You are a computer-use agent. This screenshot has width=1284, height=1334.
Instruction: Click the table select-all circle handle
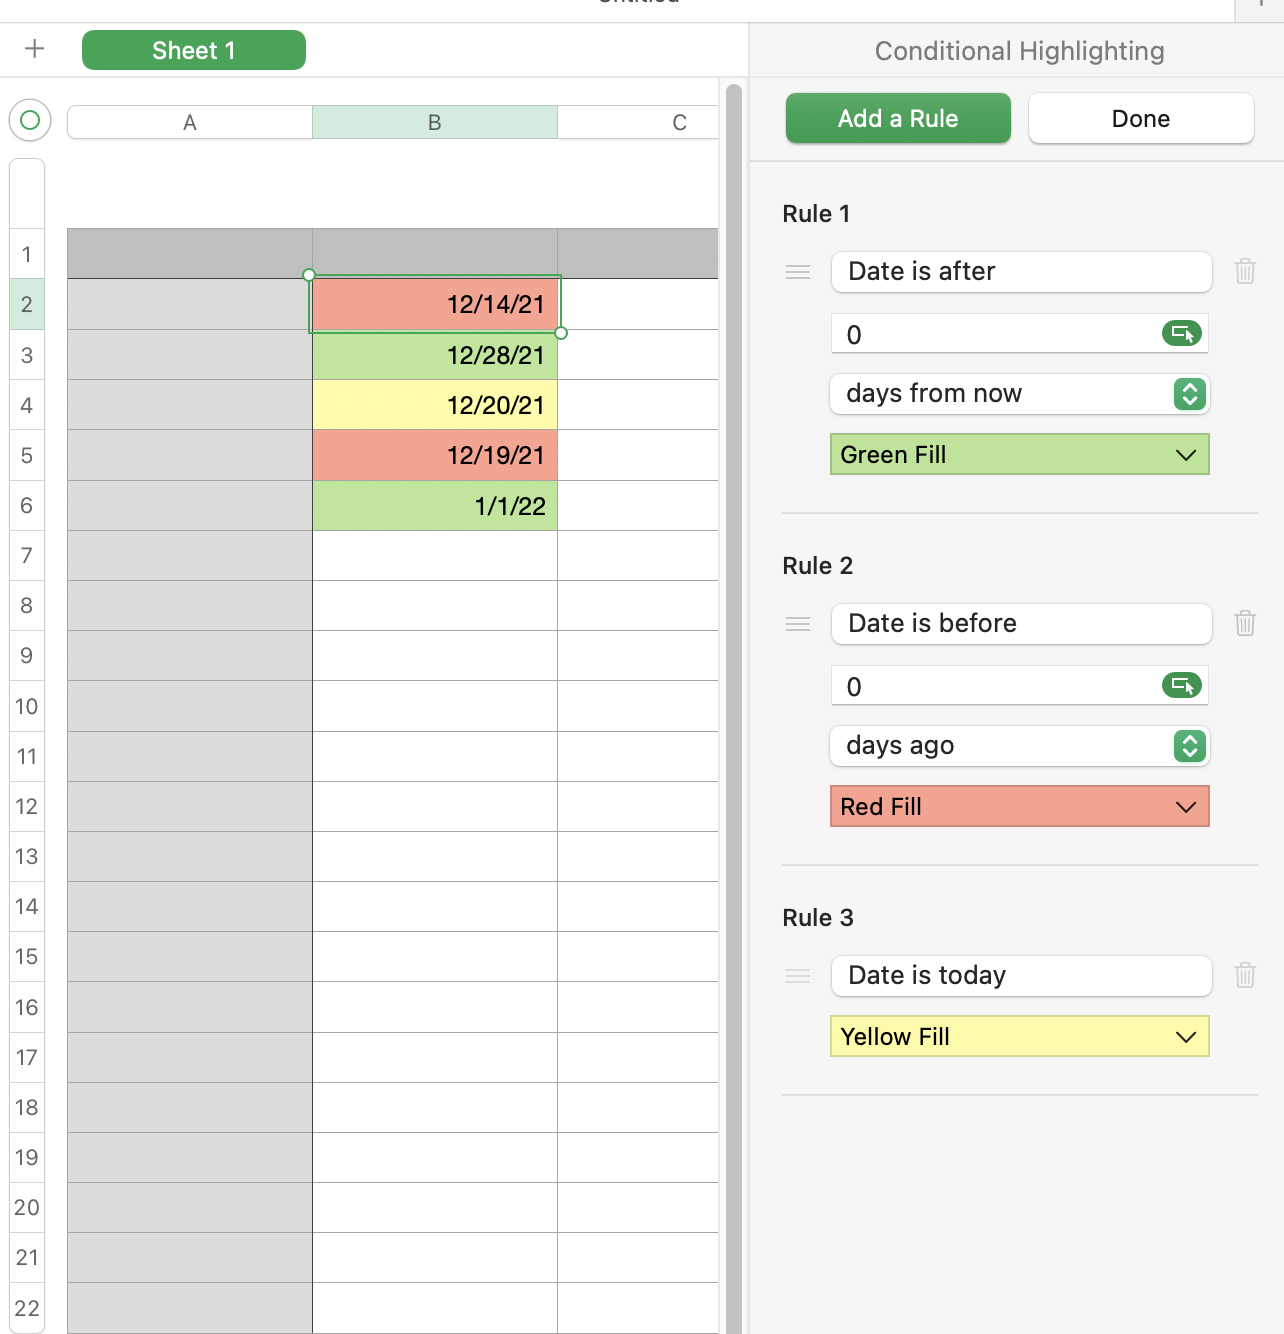point(30,120)
